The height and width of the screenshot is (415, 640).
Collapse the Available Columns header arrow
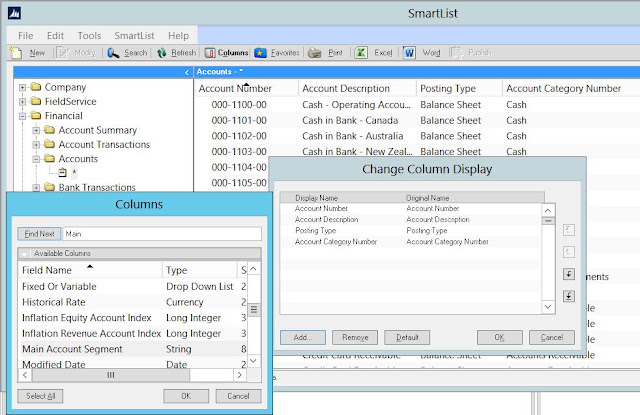pos(24,253)
